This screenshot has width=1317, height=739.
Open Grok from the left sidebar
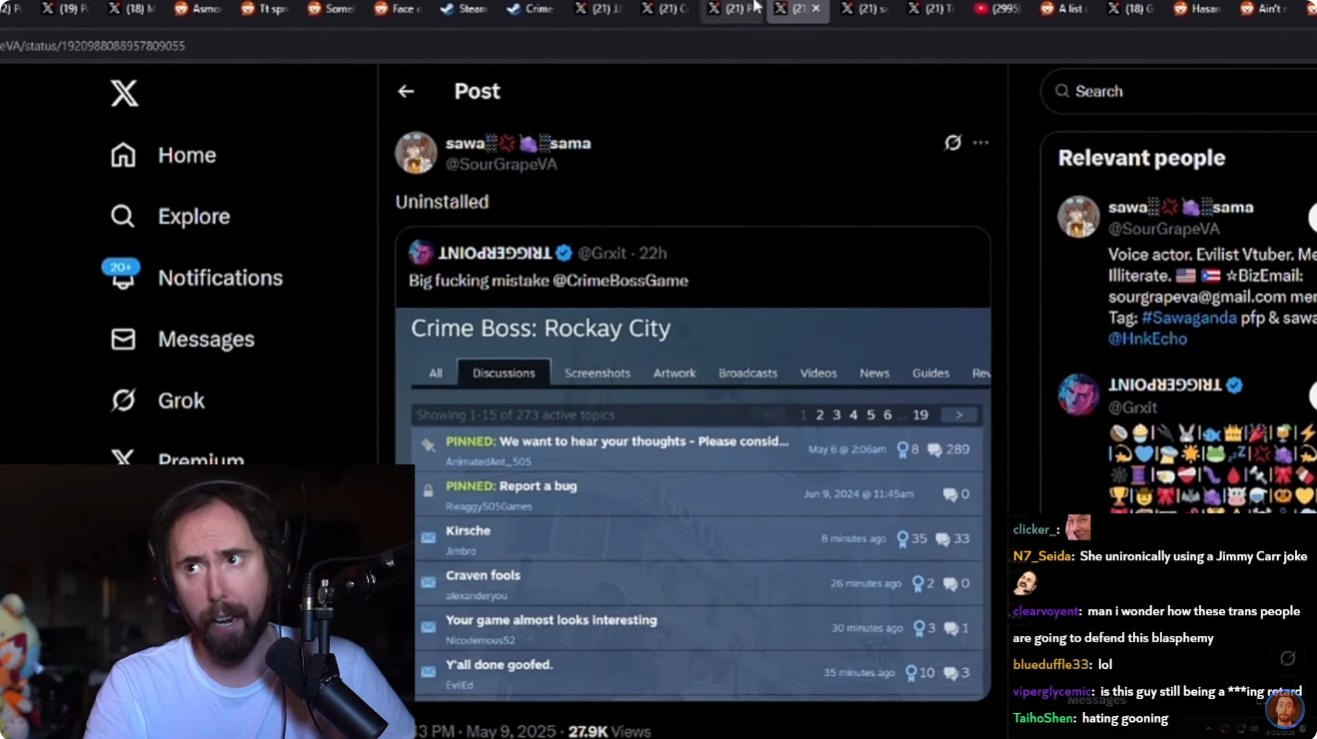[157, 400]
